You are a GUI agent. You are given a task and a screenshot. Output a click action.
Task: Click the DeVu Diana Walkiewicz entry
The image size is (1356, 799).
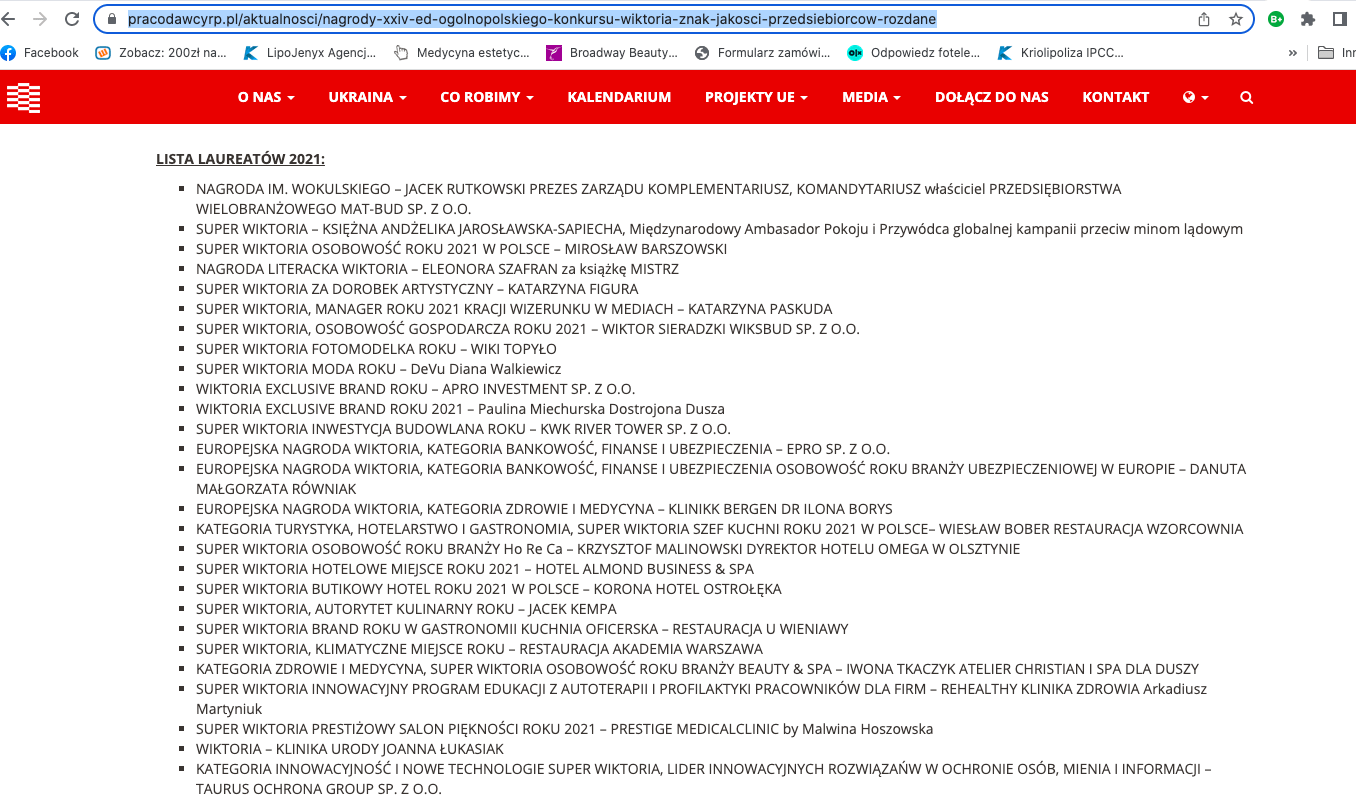coord(378,369)
